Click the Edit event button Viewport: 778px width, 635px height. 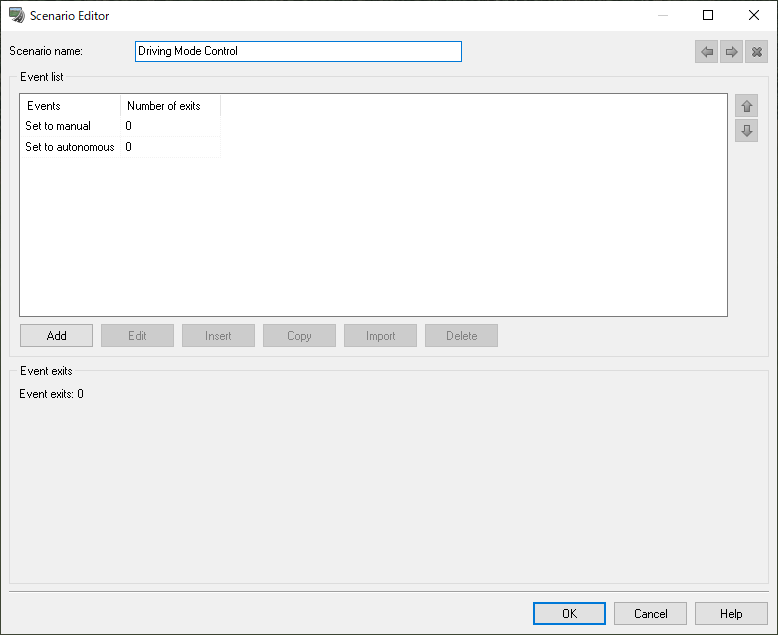(x=137, y=336)
